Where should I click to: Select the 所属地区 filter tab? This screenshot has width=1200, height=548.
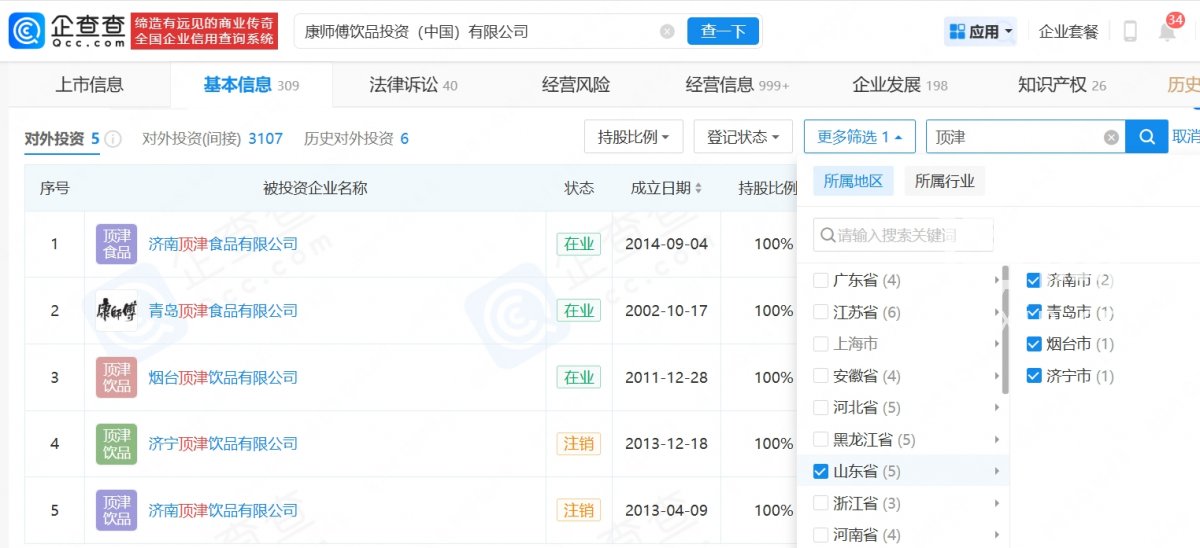853,181
